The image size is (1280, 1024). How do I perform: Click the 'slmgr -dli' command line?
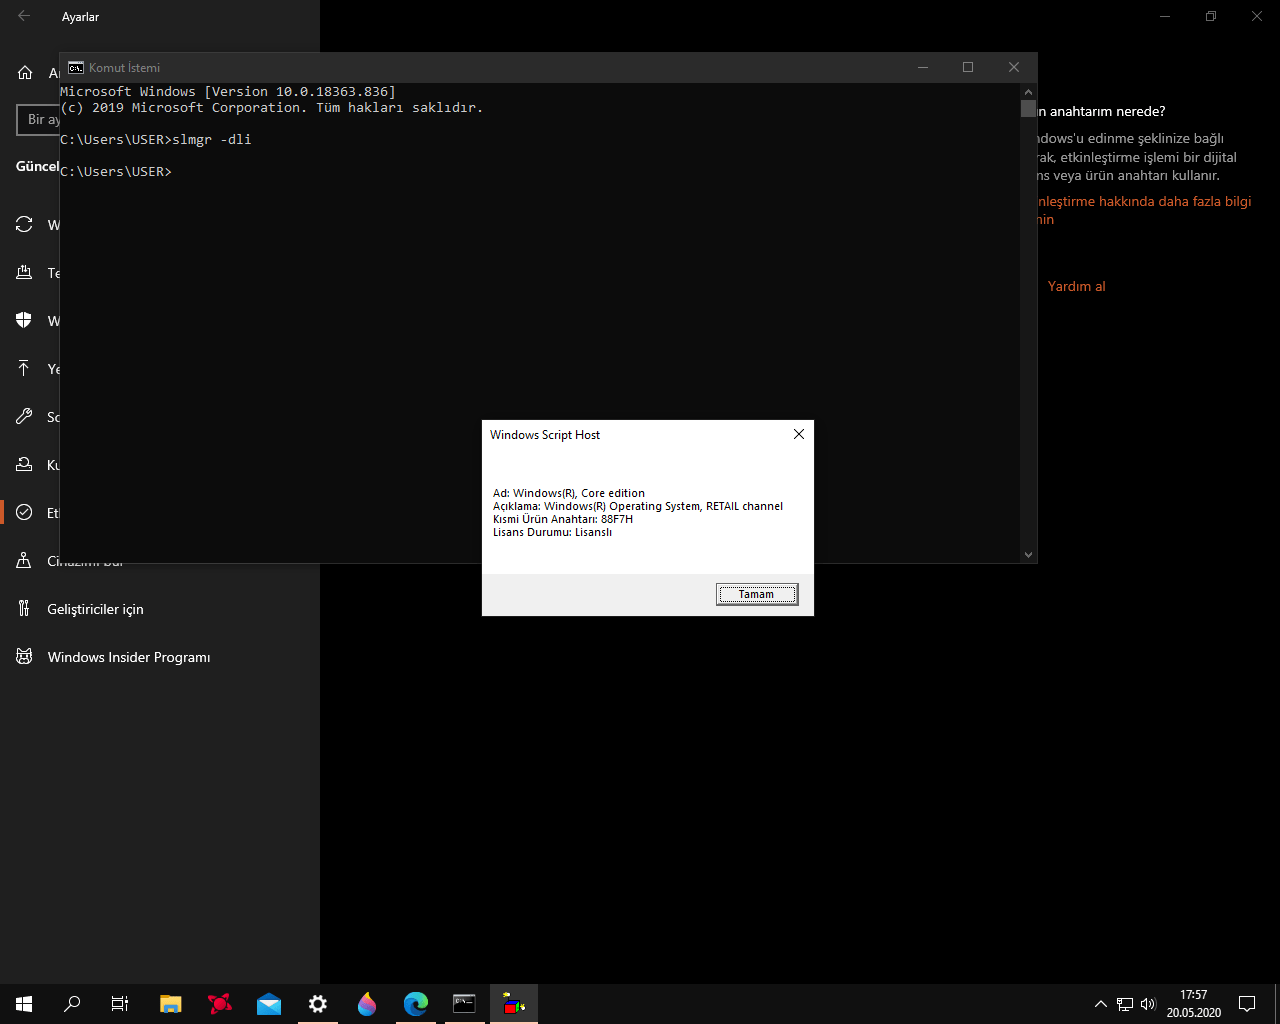pos(156,140)
